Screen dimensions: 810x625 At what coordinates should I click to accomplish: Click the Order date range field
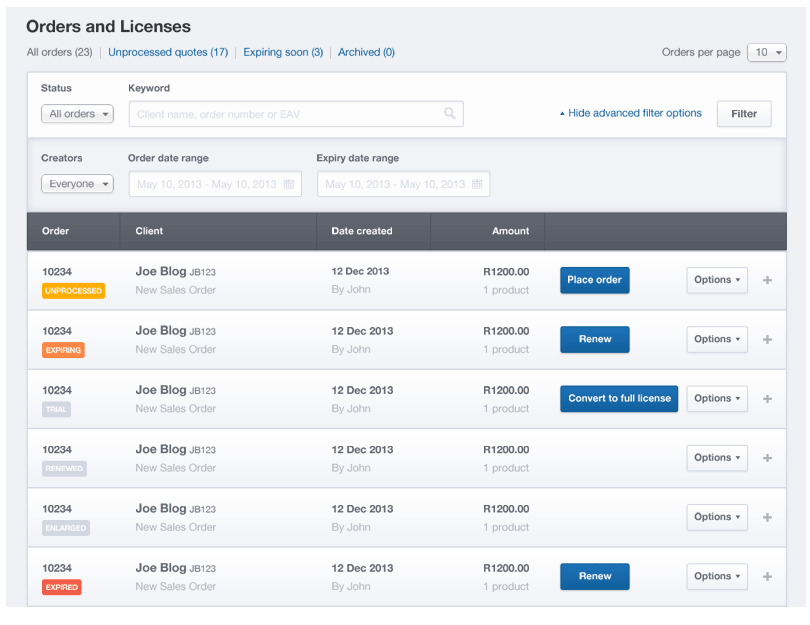215,184
